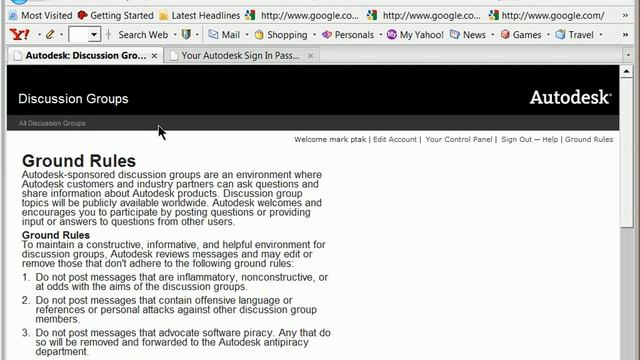Open second http://www.google.co... bookmark
The width and height of the screenshot is (640, 360).
coord(424,16)
